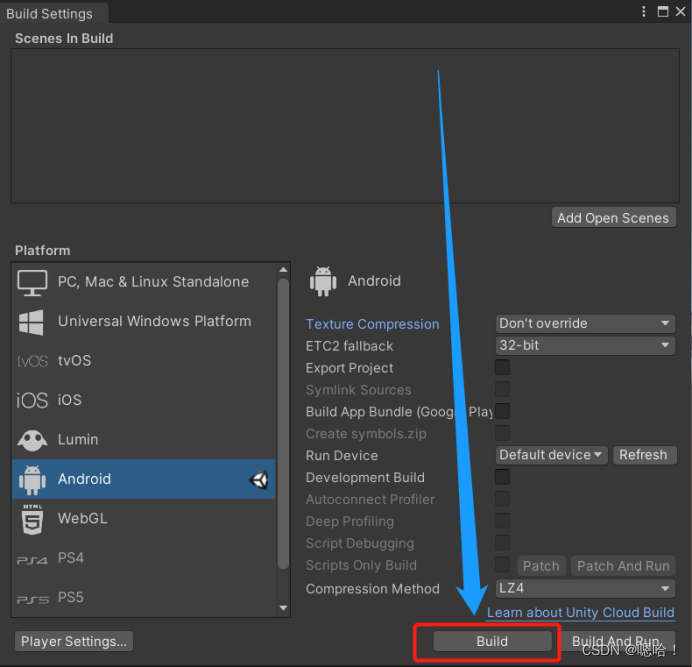Click the Lumin platform icon
The width and height of the screenshot is (692, 667).
[x=32, y=440]
